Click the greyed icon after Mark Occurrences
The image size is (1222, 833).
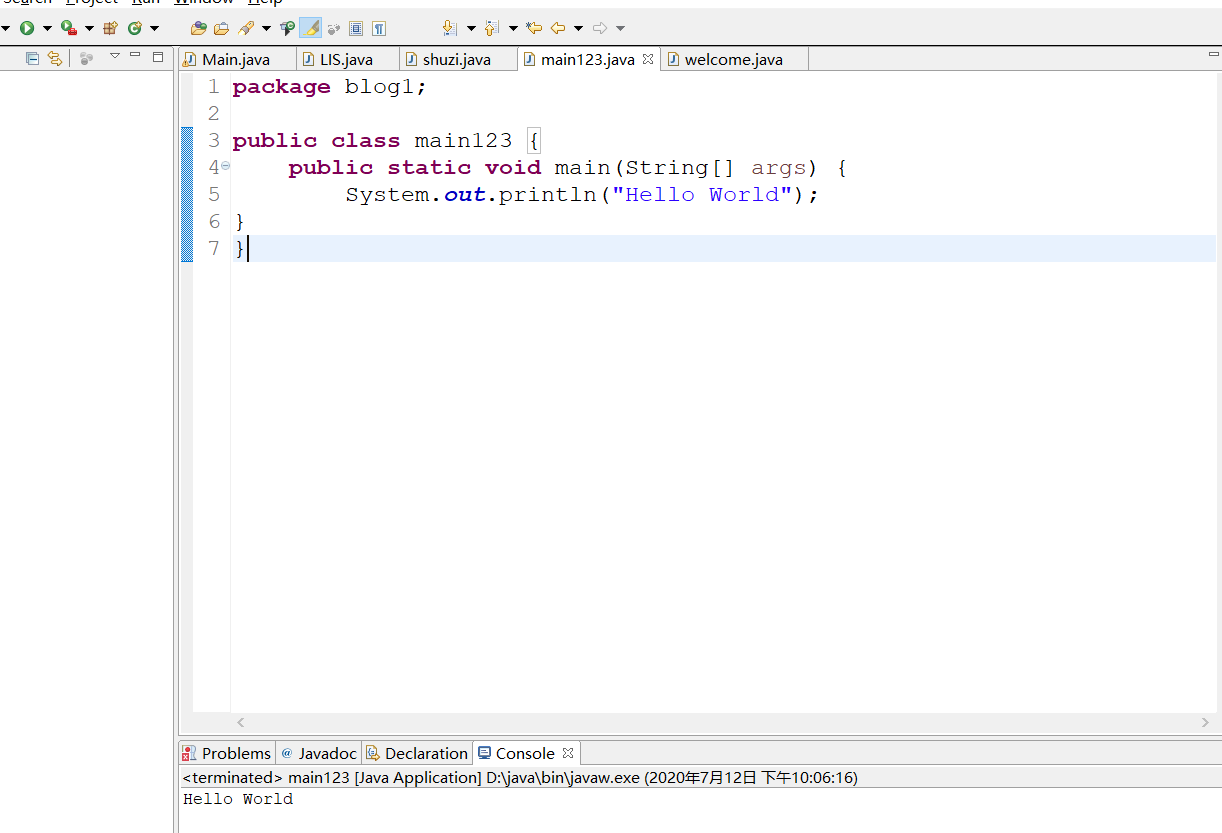pyautogui.click(x=334, y=28)
